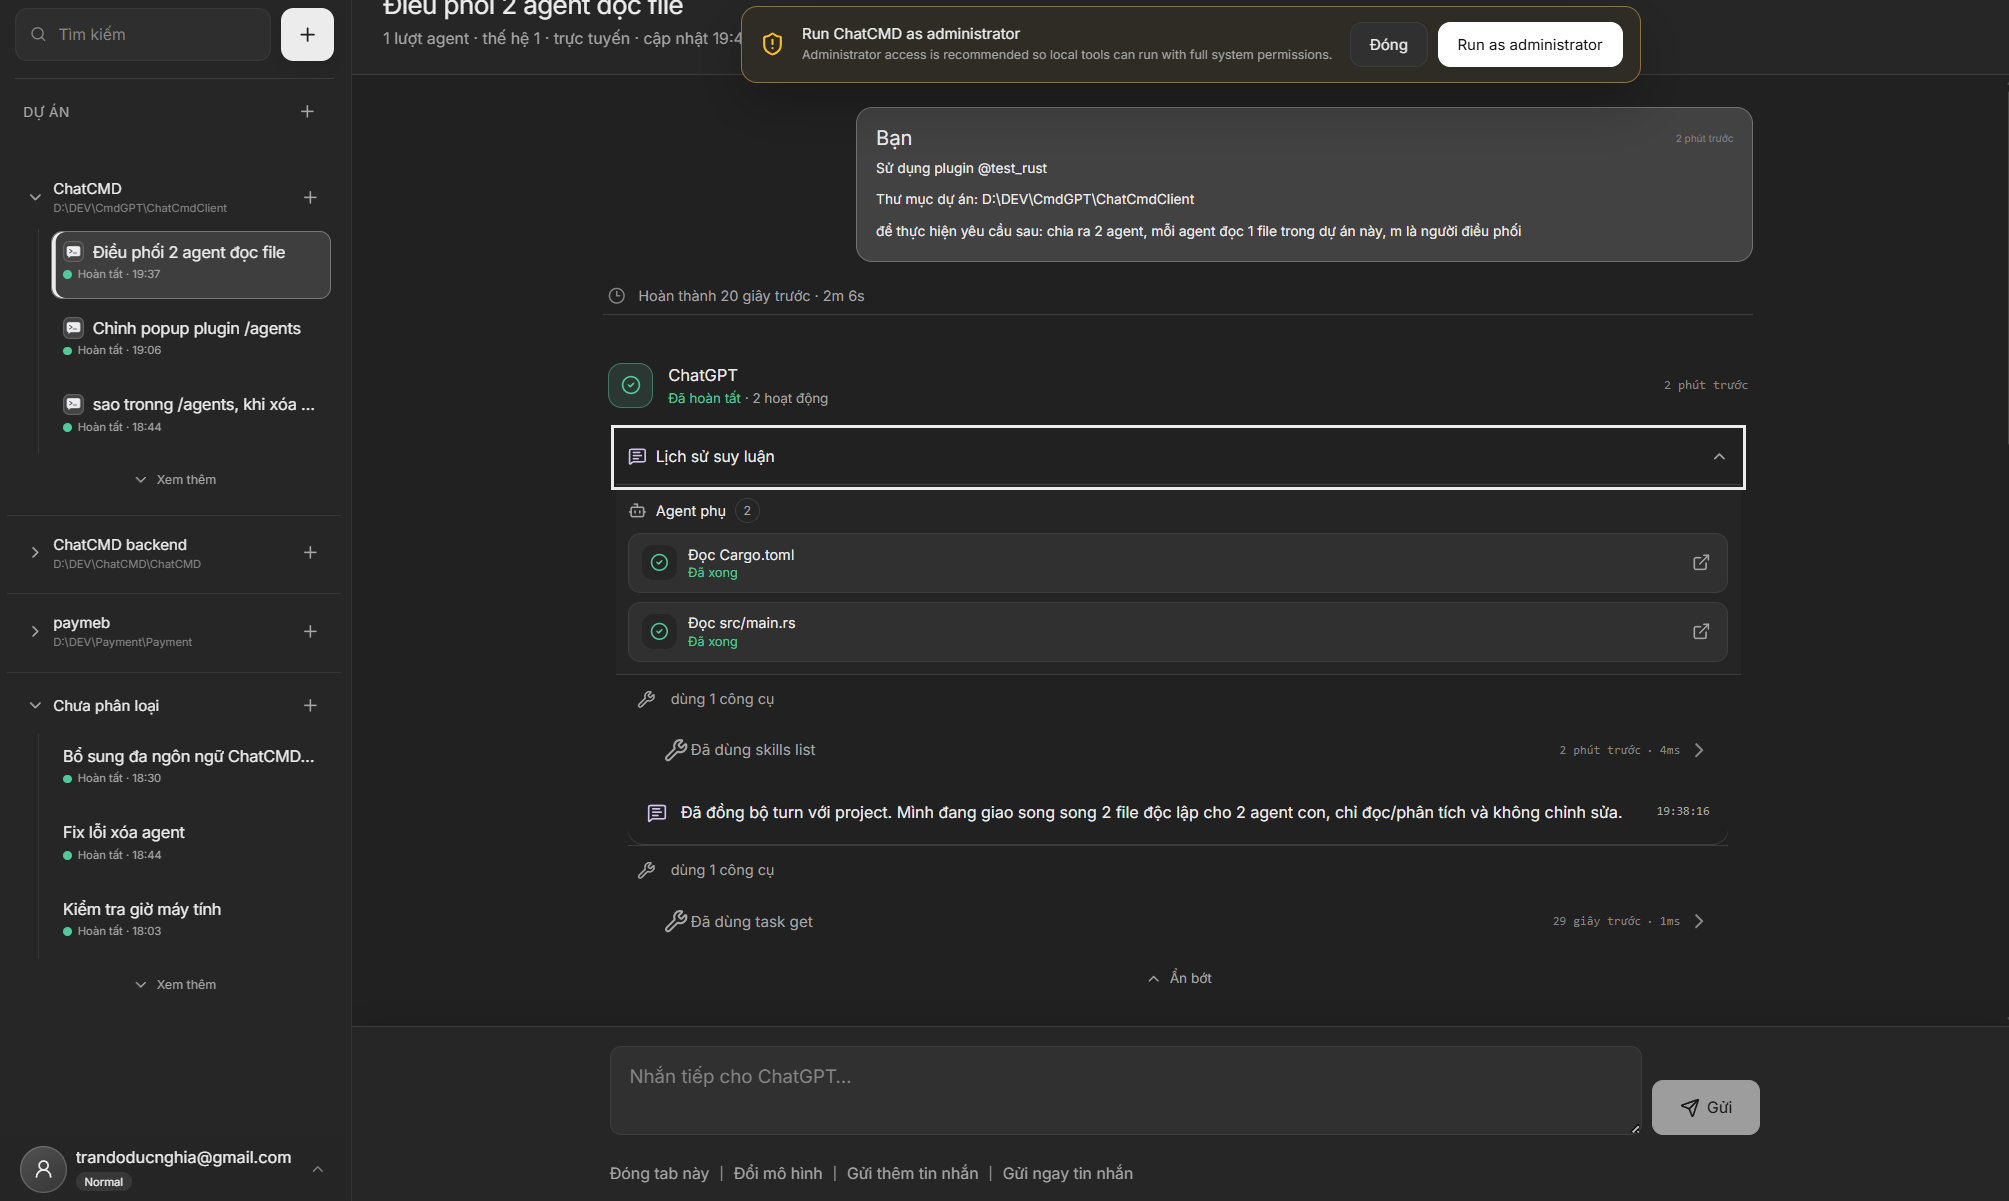Image resolution: width=2009 pixels, height=1201 pixels.
Task: Open chat Fix lỗi xóa agent
Action: coord(191,842)
